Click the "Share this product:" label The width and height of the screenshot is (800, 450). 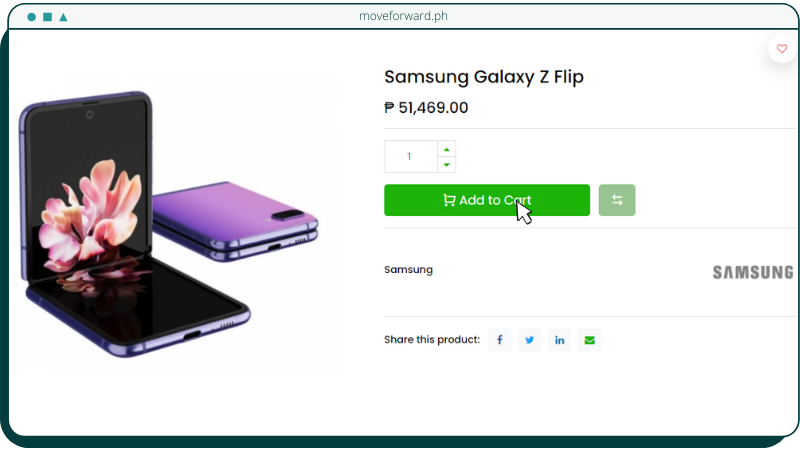(x=432, y=340)
